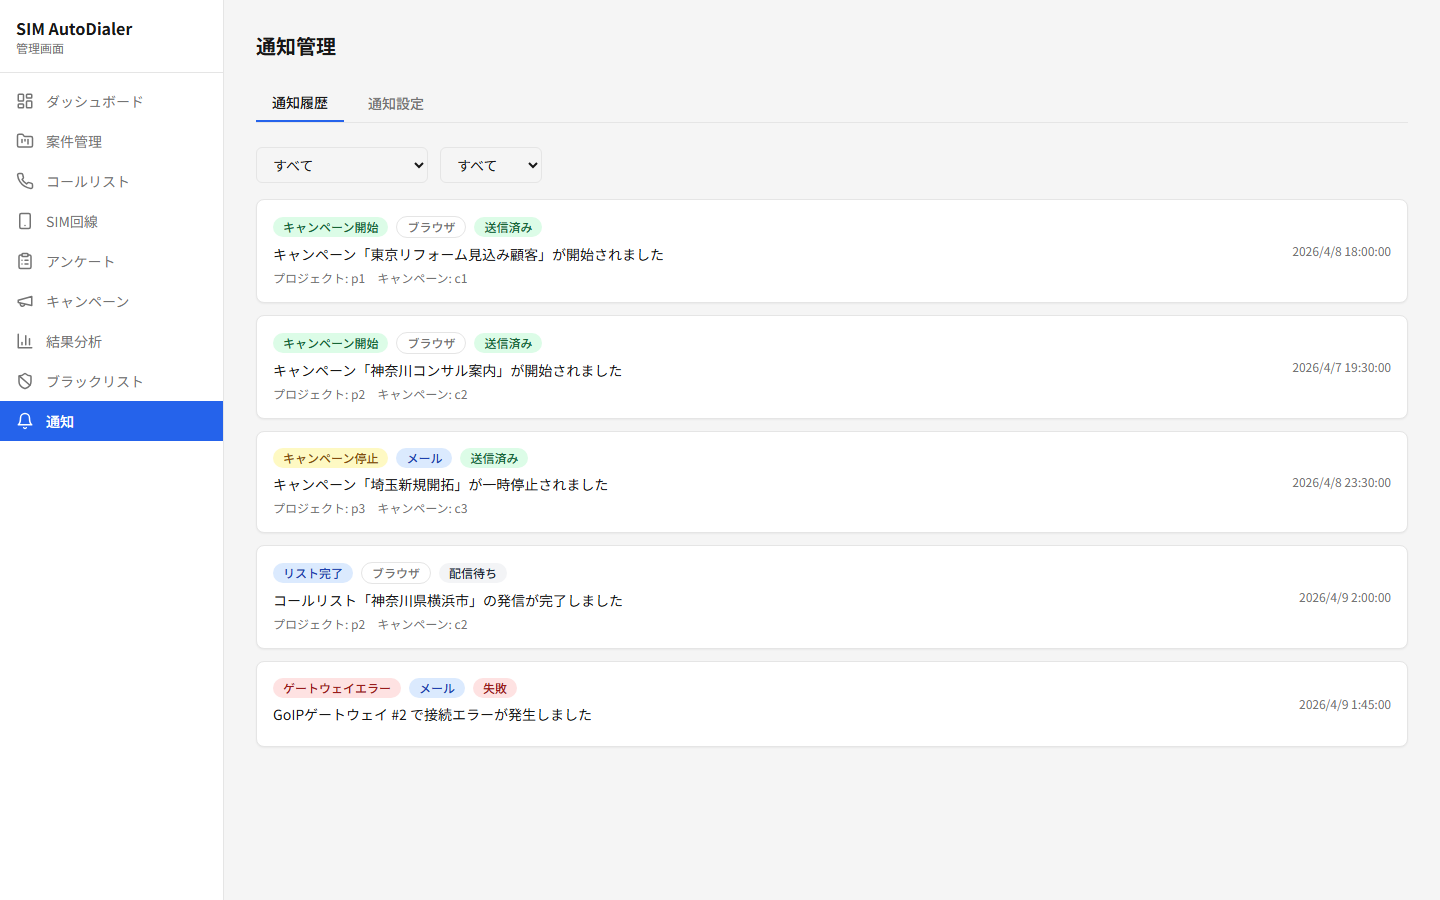Click キャンペーン開始 badge on 神奈川コンサル notification
Screen dimensions: 1440x900
click(x=330, y=343)
